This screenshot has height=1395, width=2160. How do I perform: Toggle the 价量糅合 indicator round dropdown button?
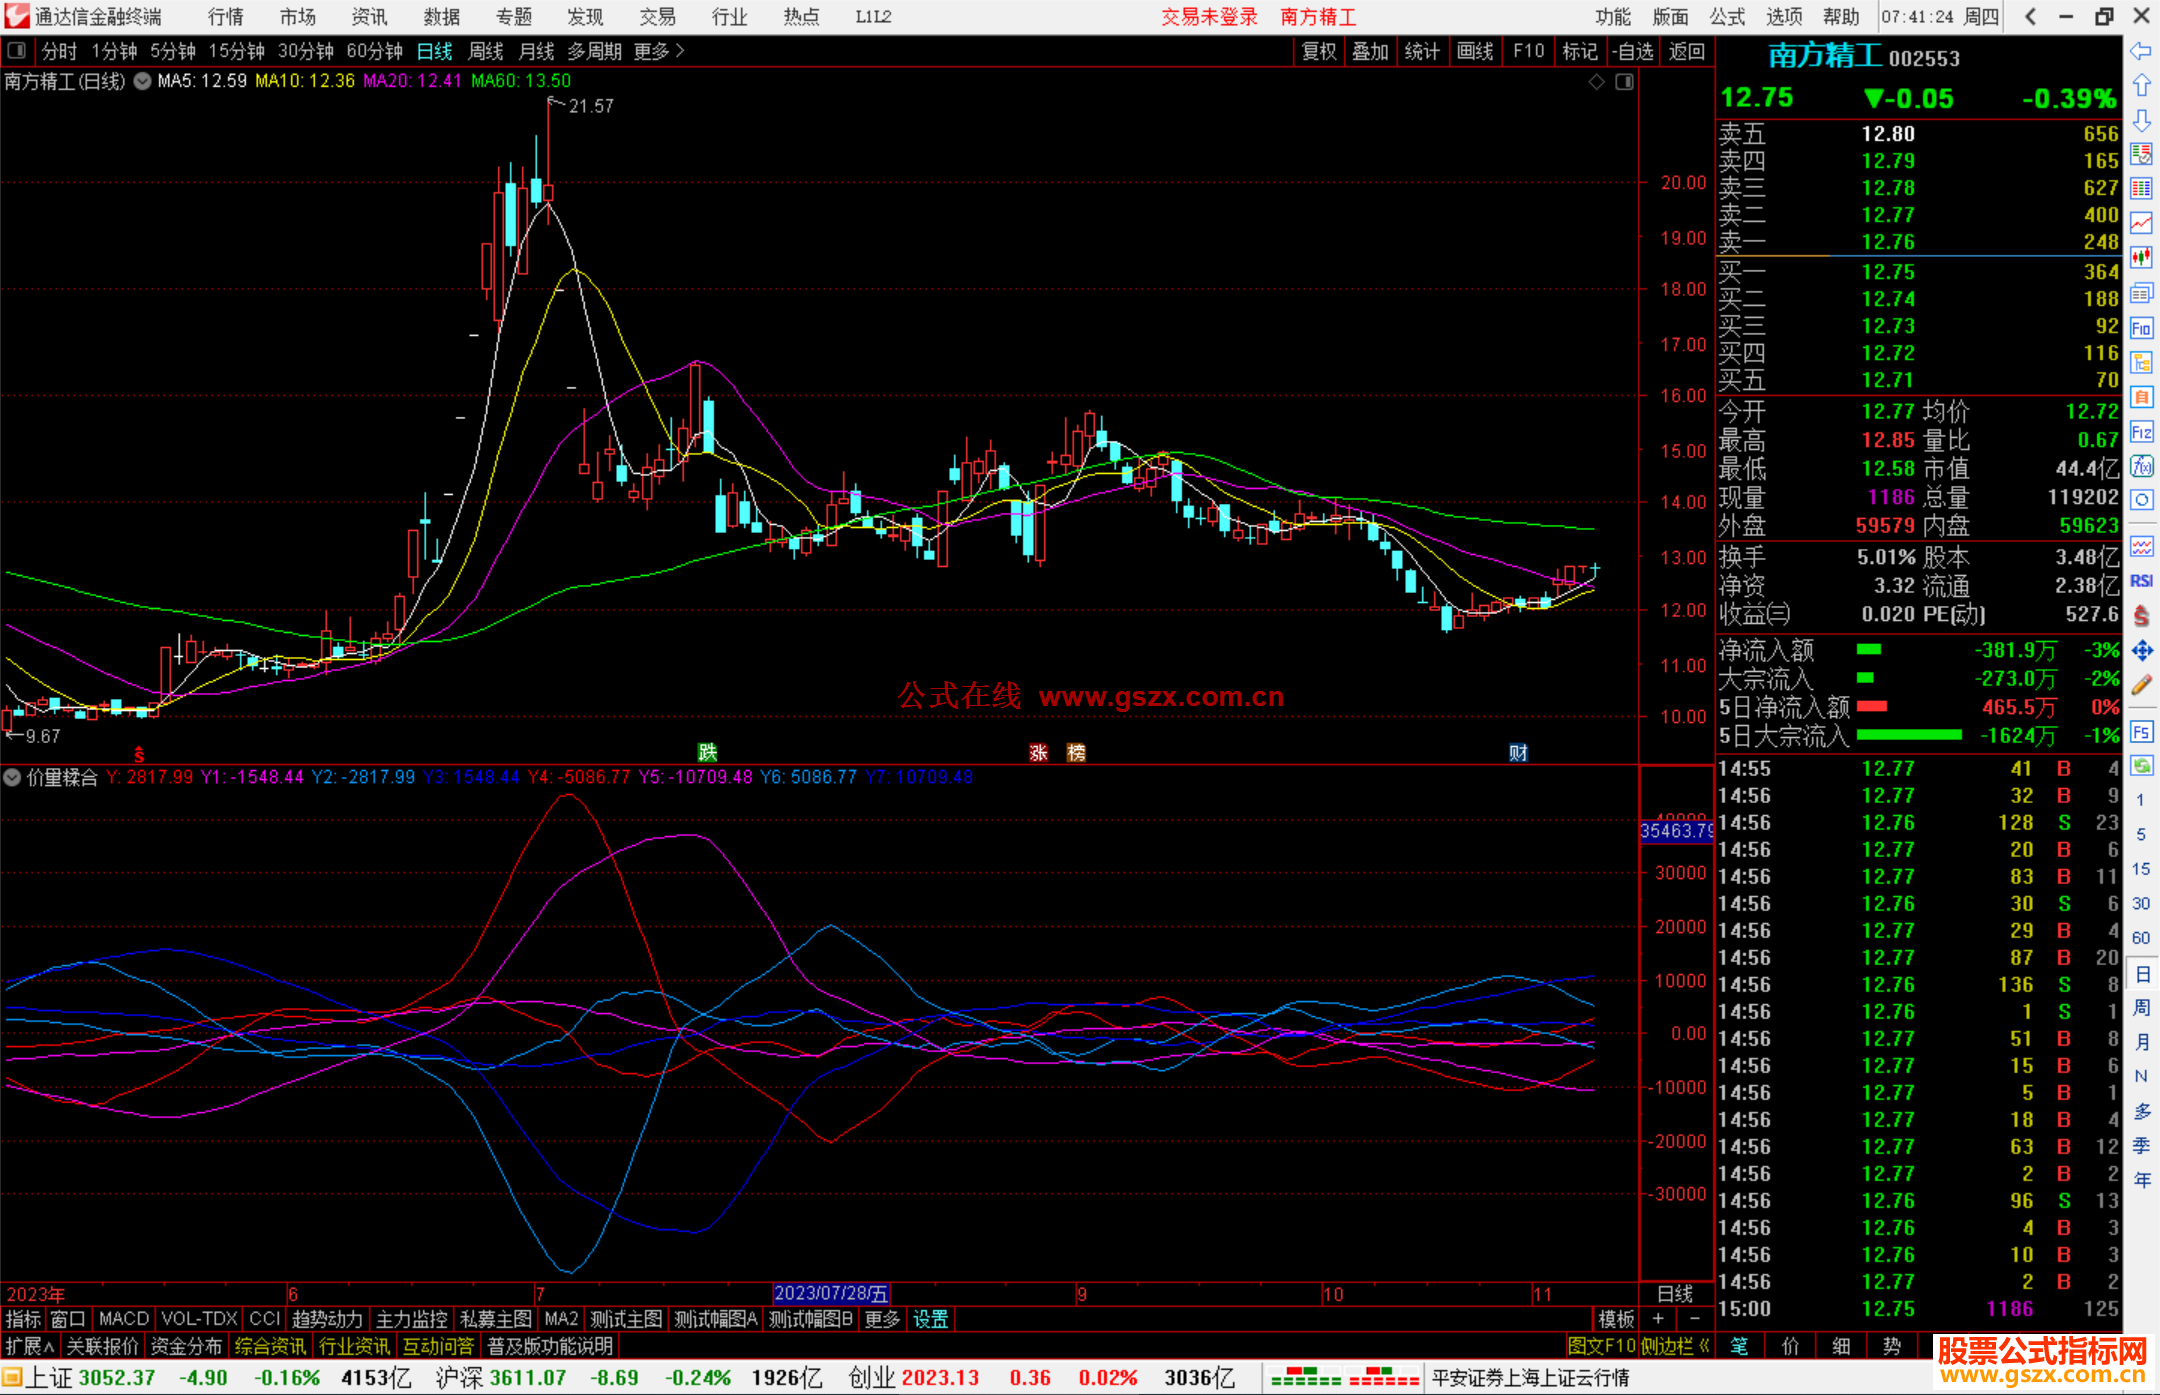[x=13, y=777]
